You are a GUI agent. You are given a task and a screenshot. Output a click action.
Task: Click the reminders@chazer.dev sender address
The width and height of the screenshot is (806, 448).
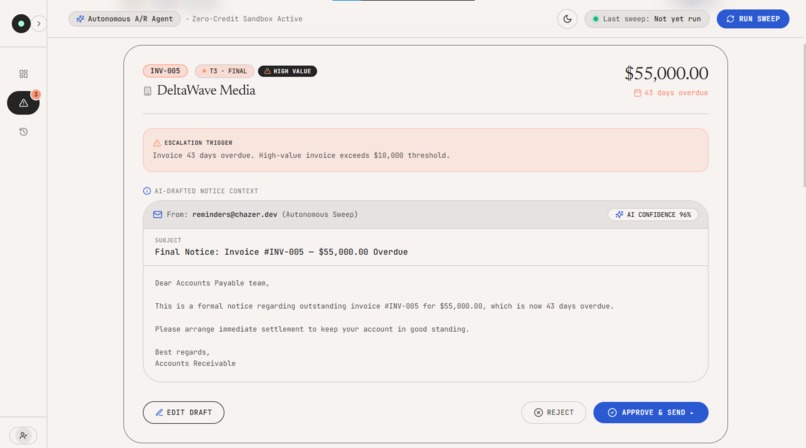tap(235, 215)
